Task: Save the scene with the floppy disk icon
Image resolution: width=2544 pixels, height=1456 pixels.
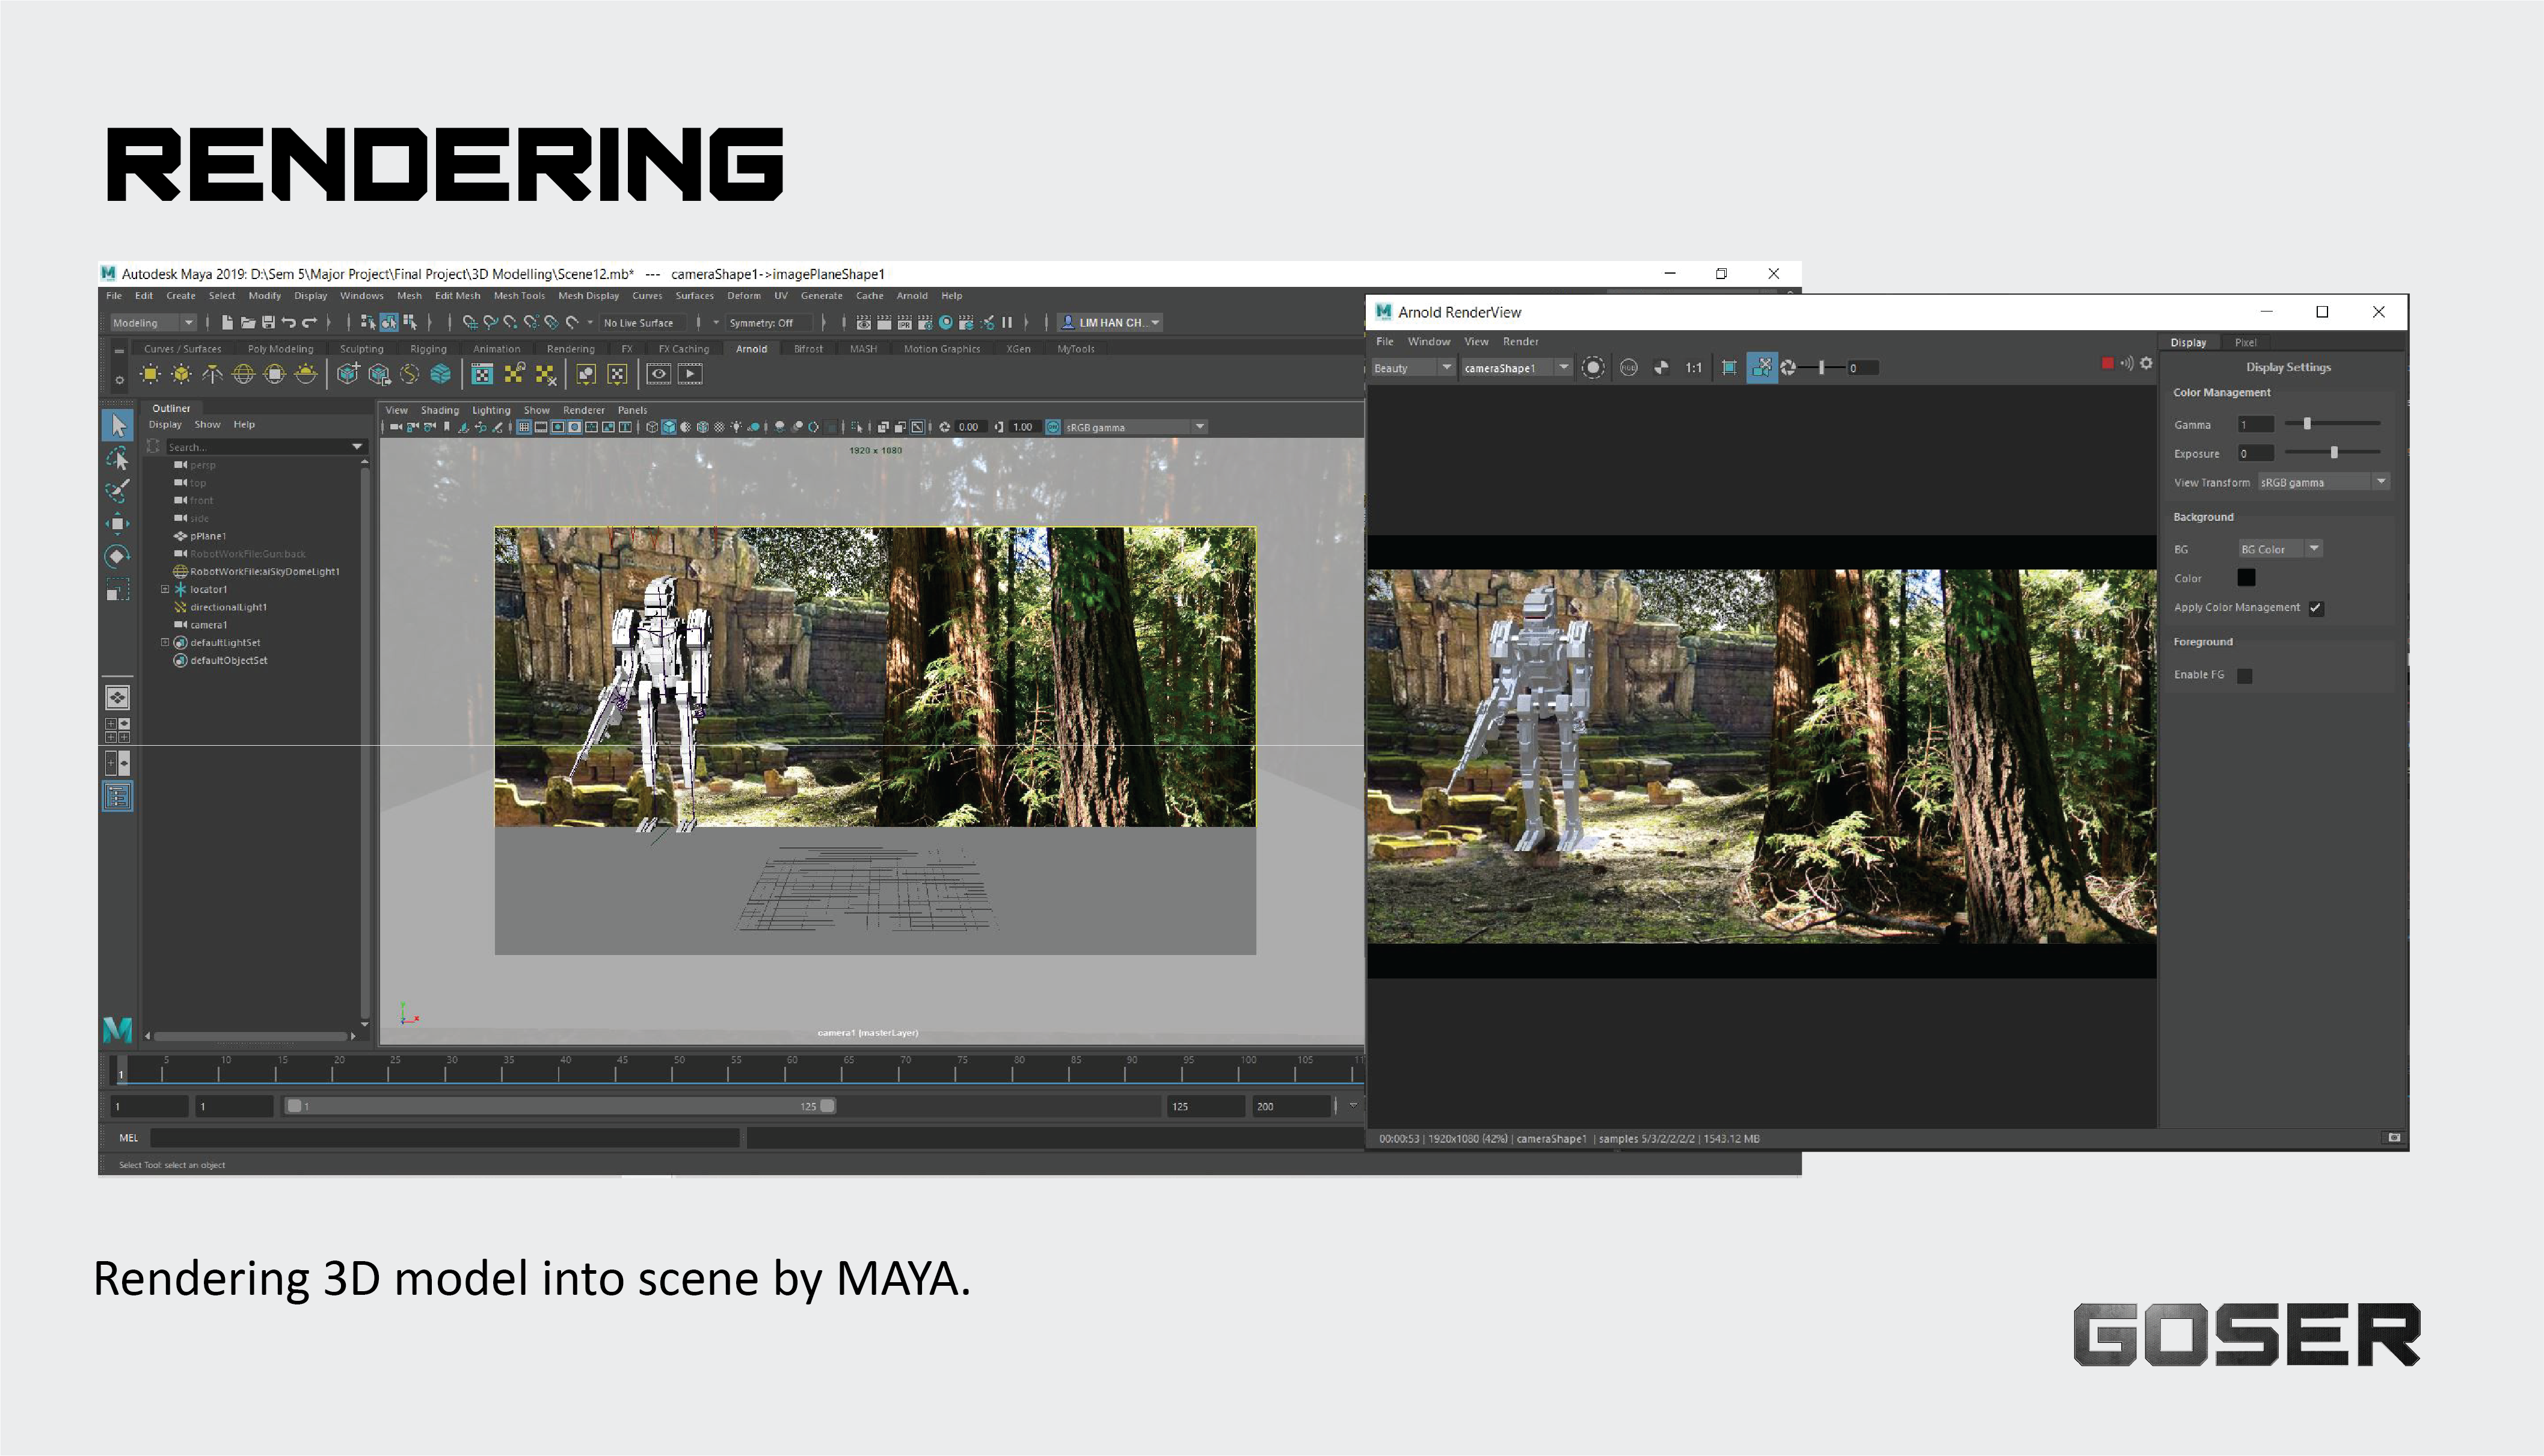Action: point(268,322)
